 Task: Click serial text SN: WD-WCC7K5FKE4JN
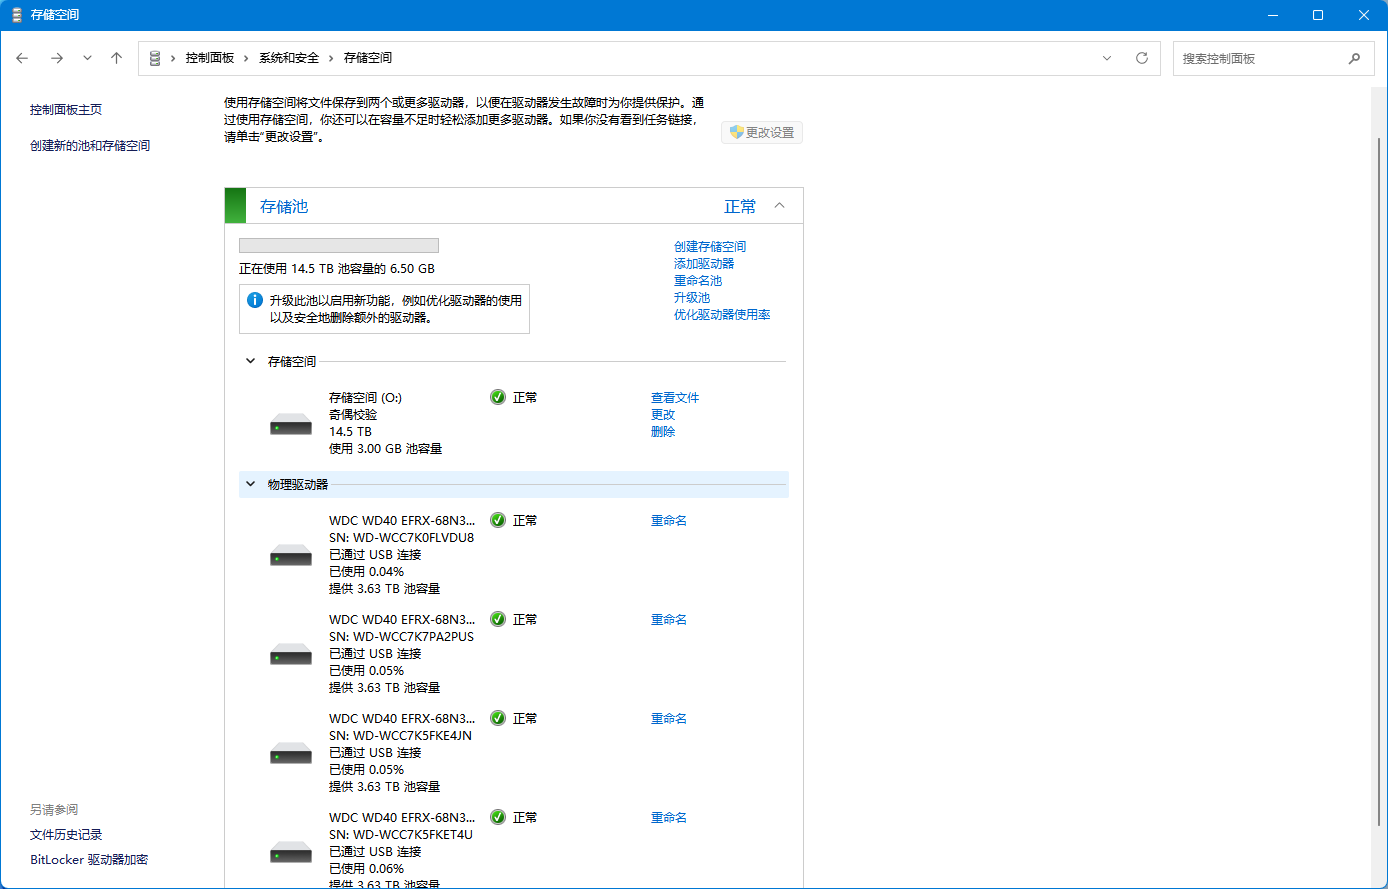coord(400,735)
